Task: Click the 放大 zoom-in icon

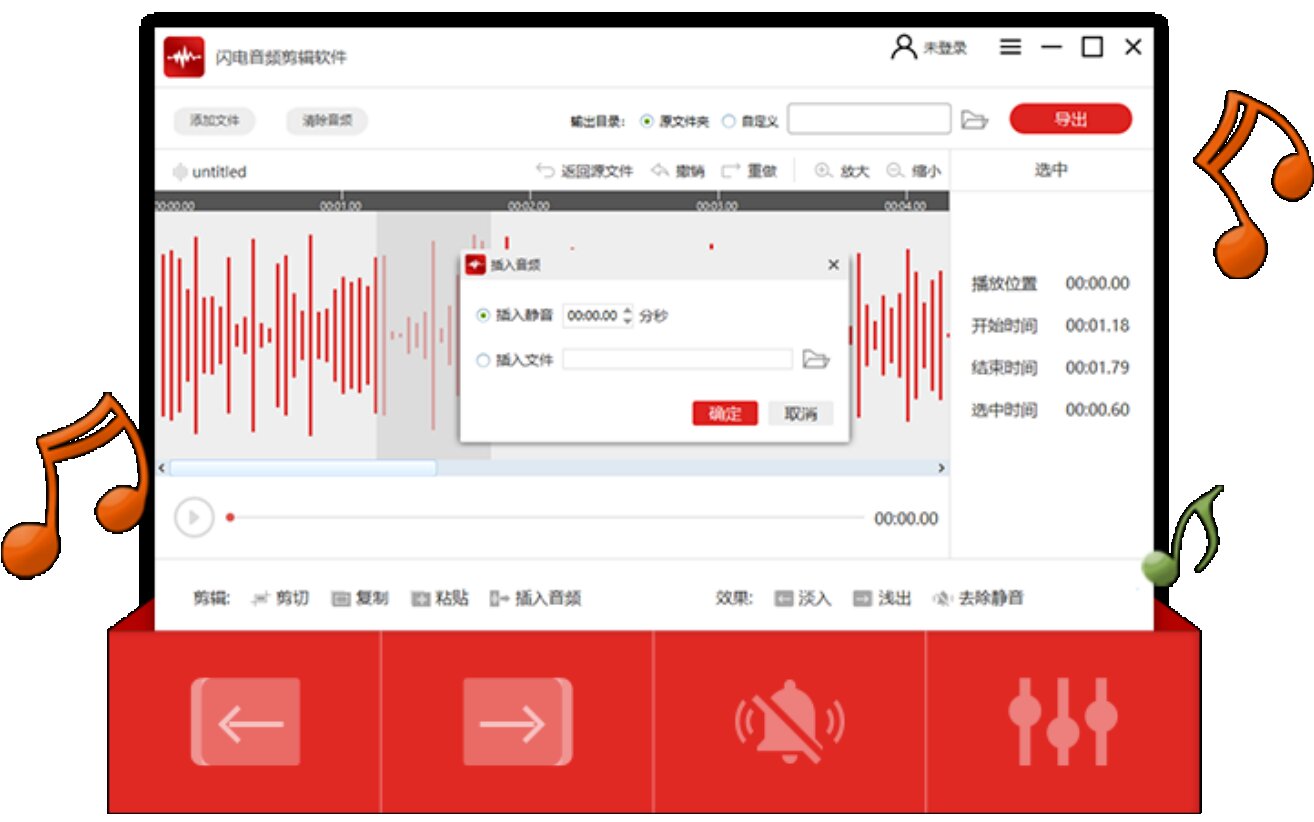Action: tap(824, 169)
